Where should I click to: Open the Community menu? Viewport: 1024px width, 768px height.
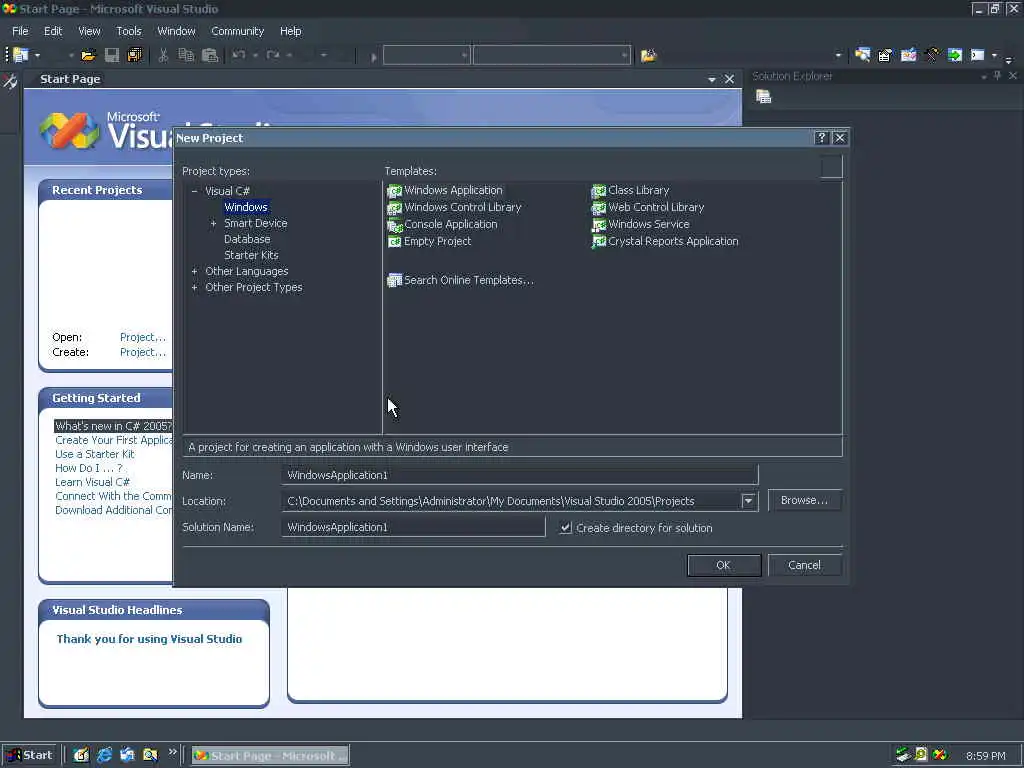coord(237,31)
